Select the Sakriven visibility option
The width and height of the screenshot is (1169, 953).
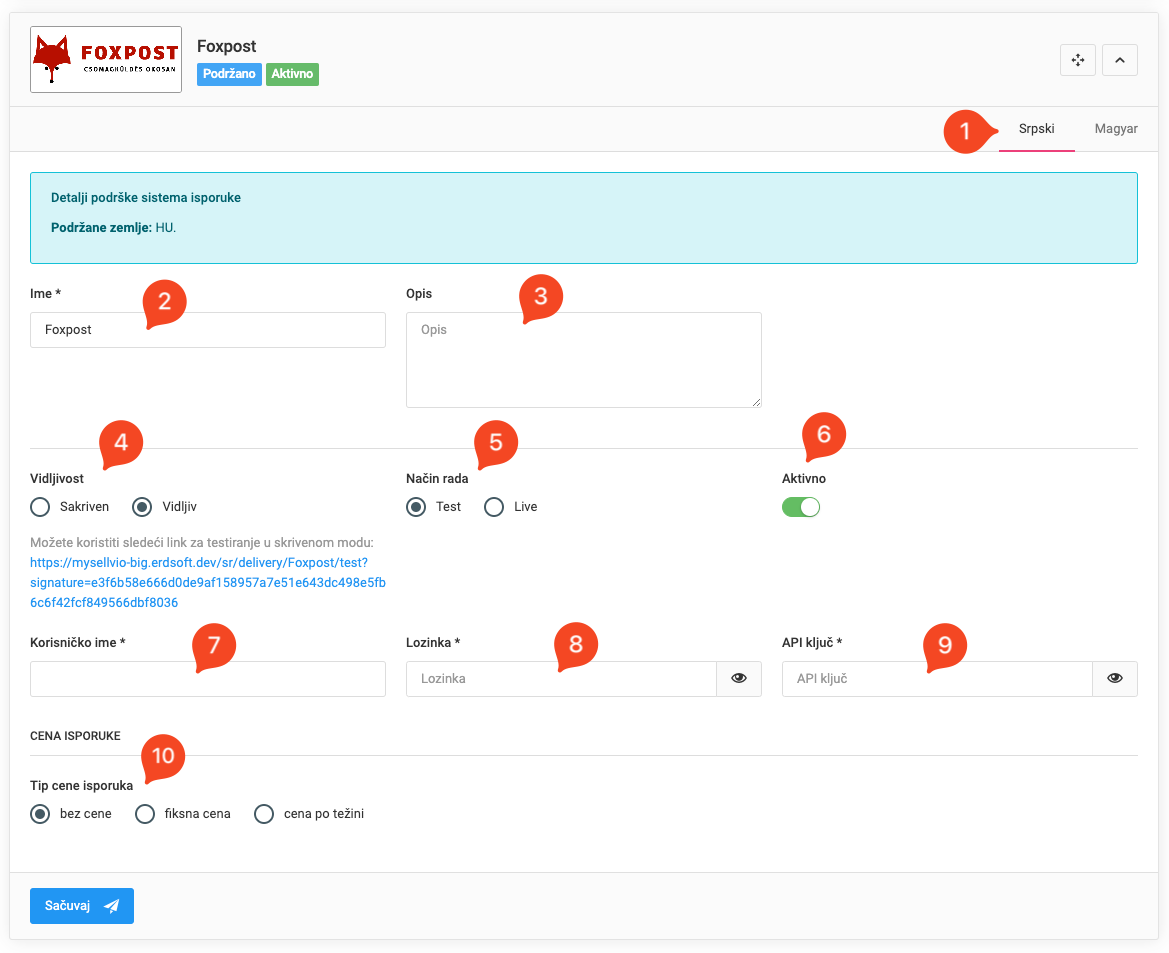click(41, 507)
